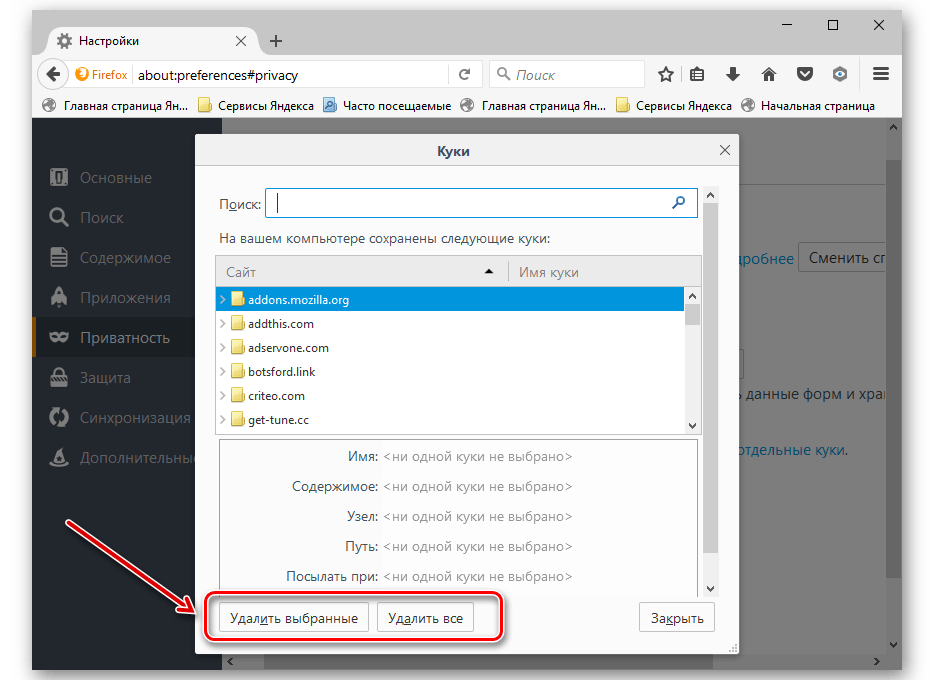Go to the Home page icon
The height and width of the screenshot is (680, 934).
pyautogui.click(x=769, y=74)
